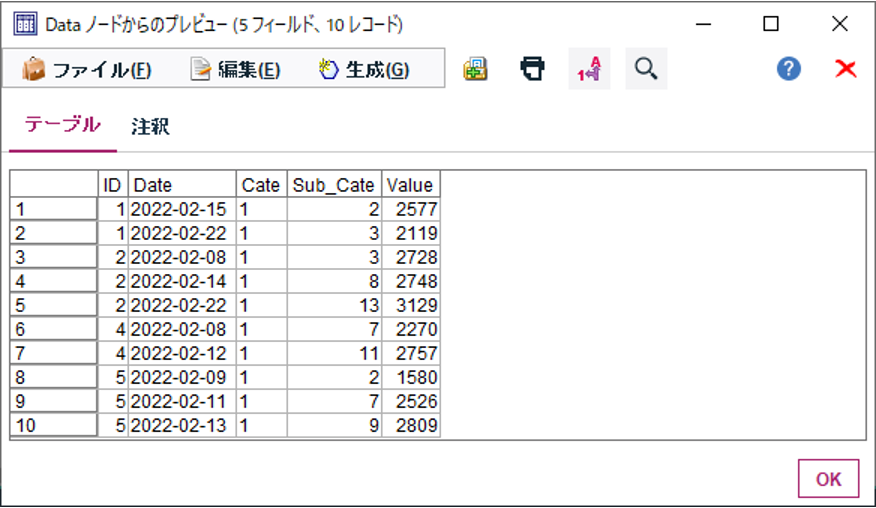Click the date cell 2022-02-11
The width and height of the screenshot is (876, 508).
coord(182,401)
